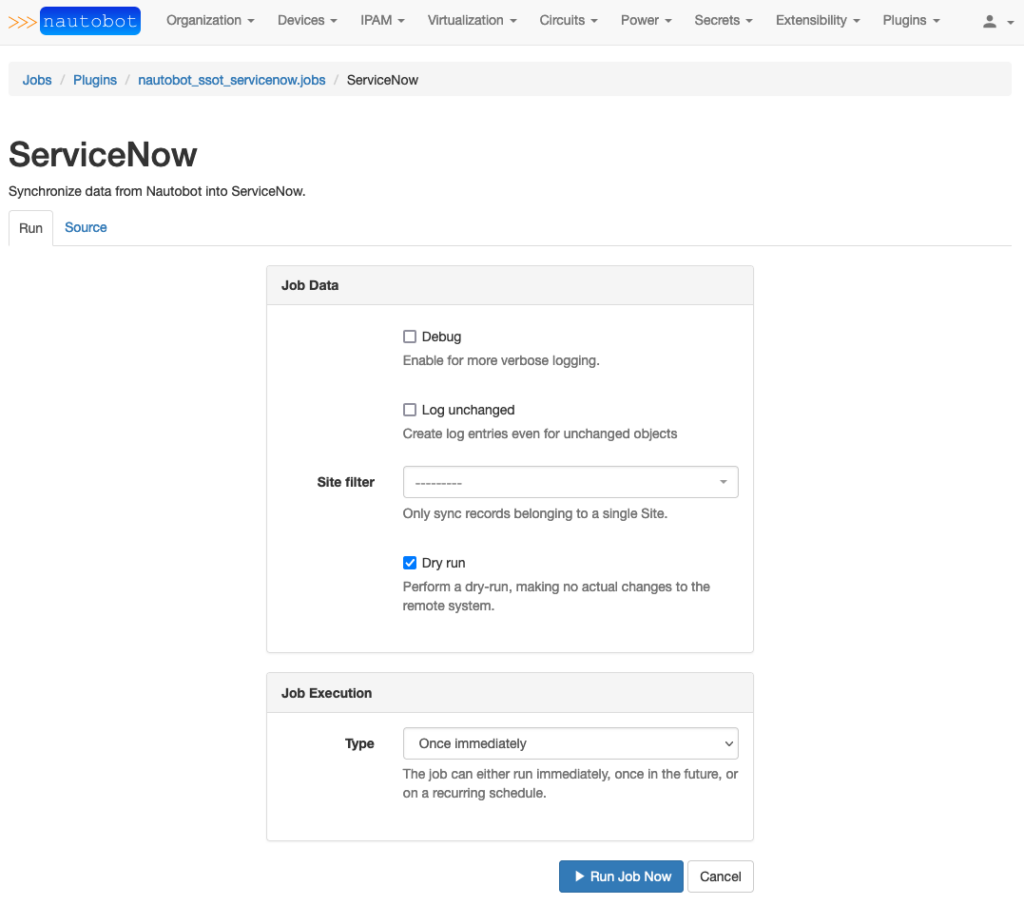Open the Extensibility menu
The width and height of the screenshot is (1024, 905).
(x=818, y=20)
